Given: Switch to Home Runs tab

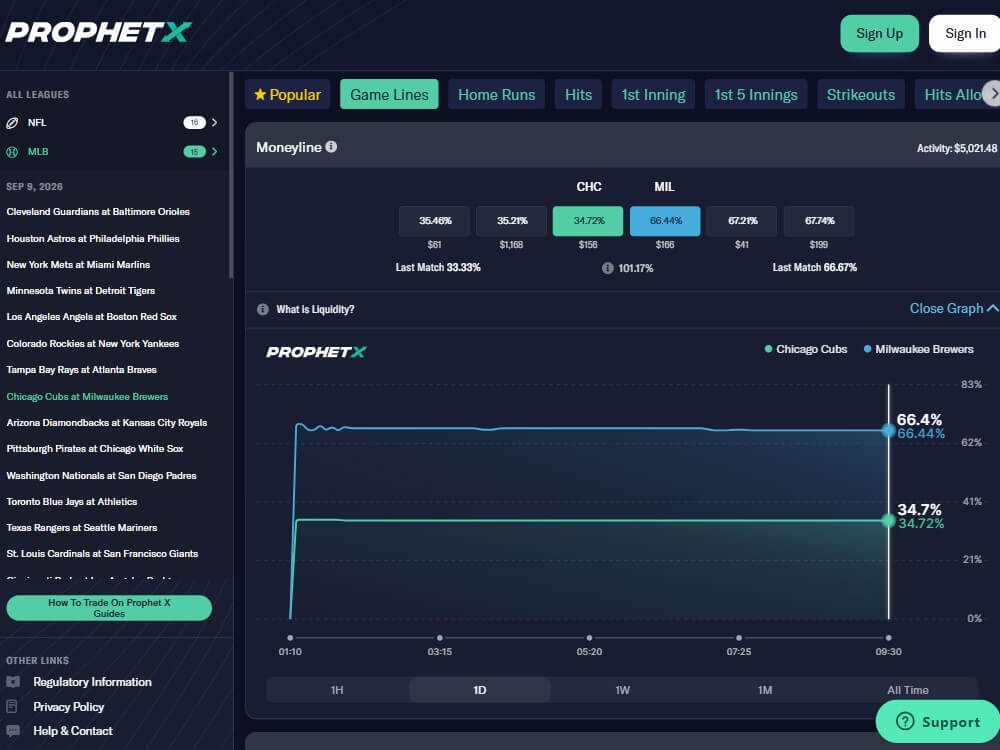Looking at the screenshot, I should pyautogui.click(x=496, y=94).
